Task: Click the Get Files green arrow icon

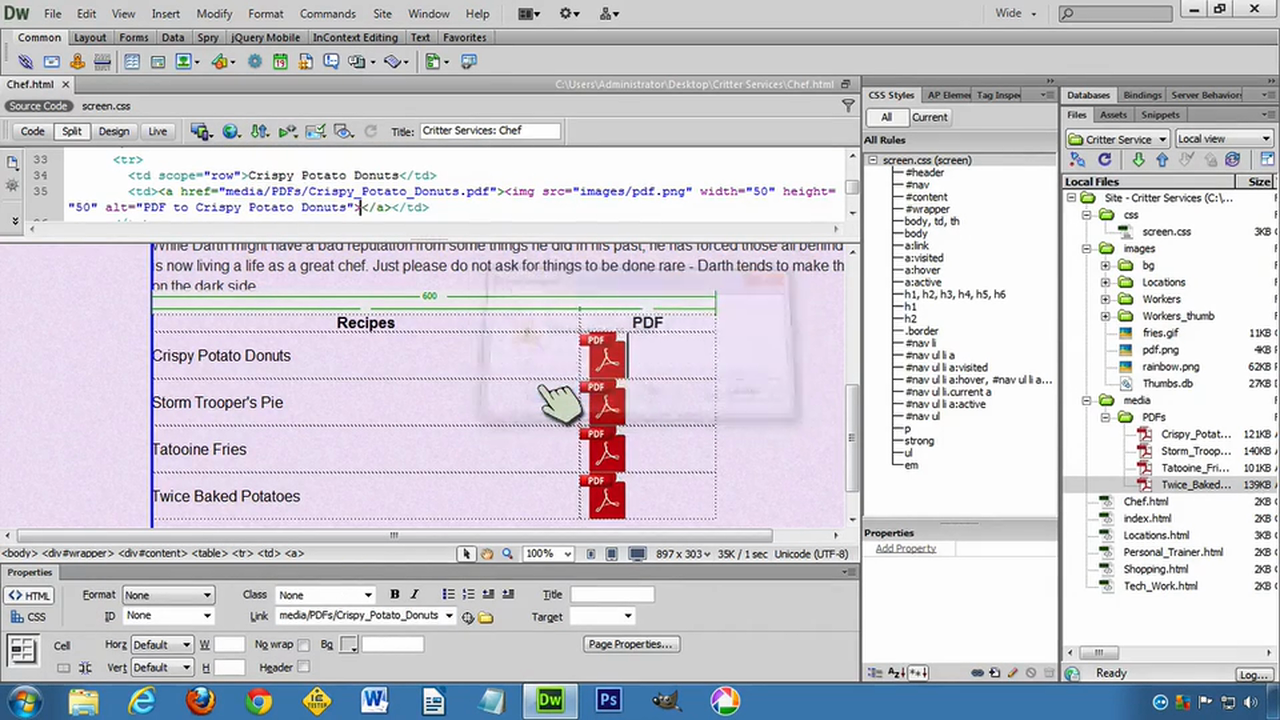Action: (1138, 160)
